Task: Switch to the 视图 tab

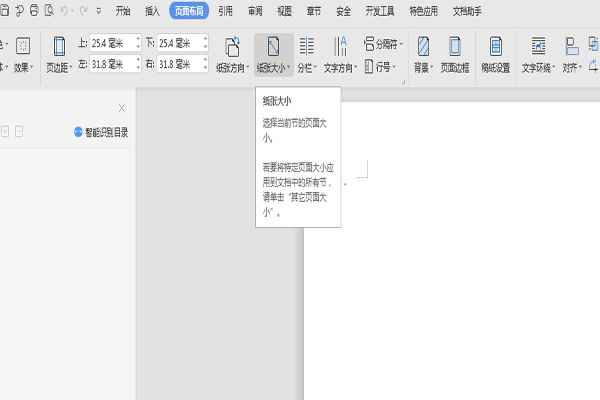Action: tap(284, 11)
